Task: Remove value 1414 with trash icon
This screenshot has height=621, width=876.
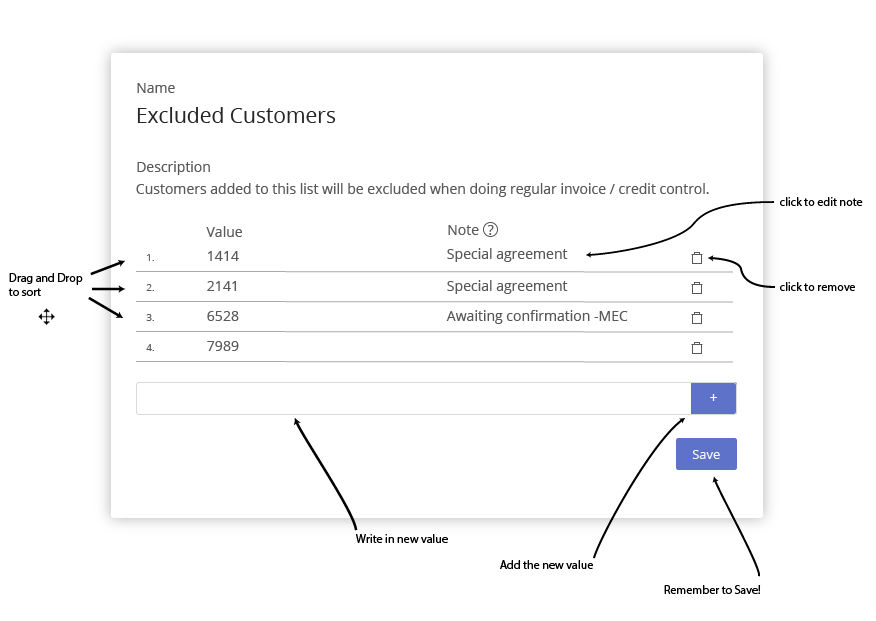Action: point(697,258)
